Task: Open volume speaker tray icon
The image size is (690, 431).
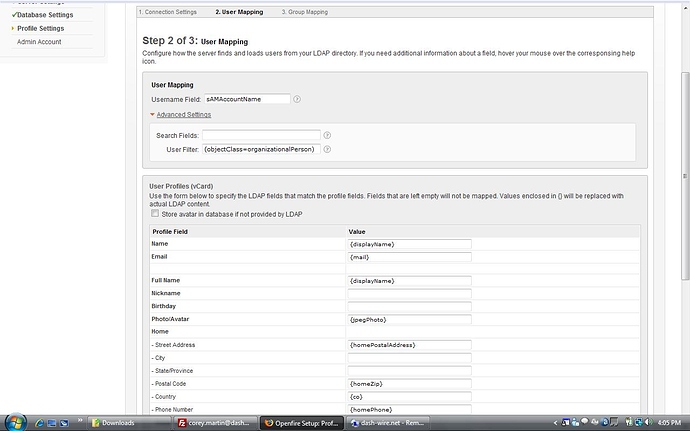Action: [649, 422]
